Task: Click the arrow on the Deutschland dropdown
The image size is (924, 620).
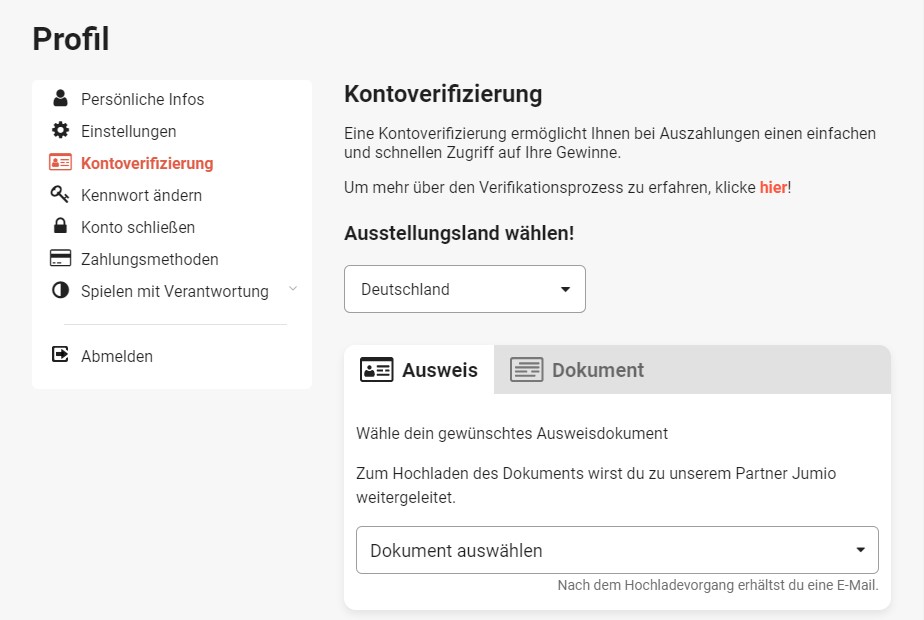Action: pos(565,289)
